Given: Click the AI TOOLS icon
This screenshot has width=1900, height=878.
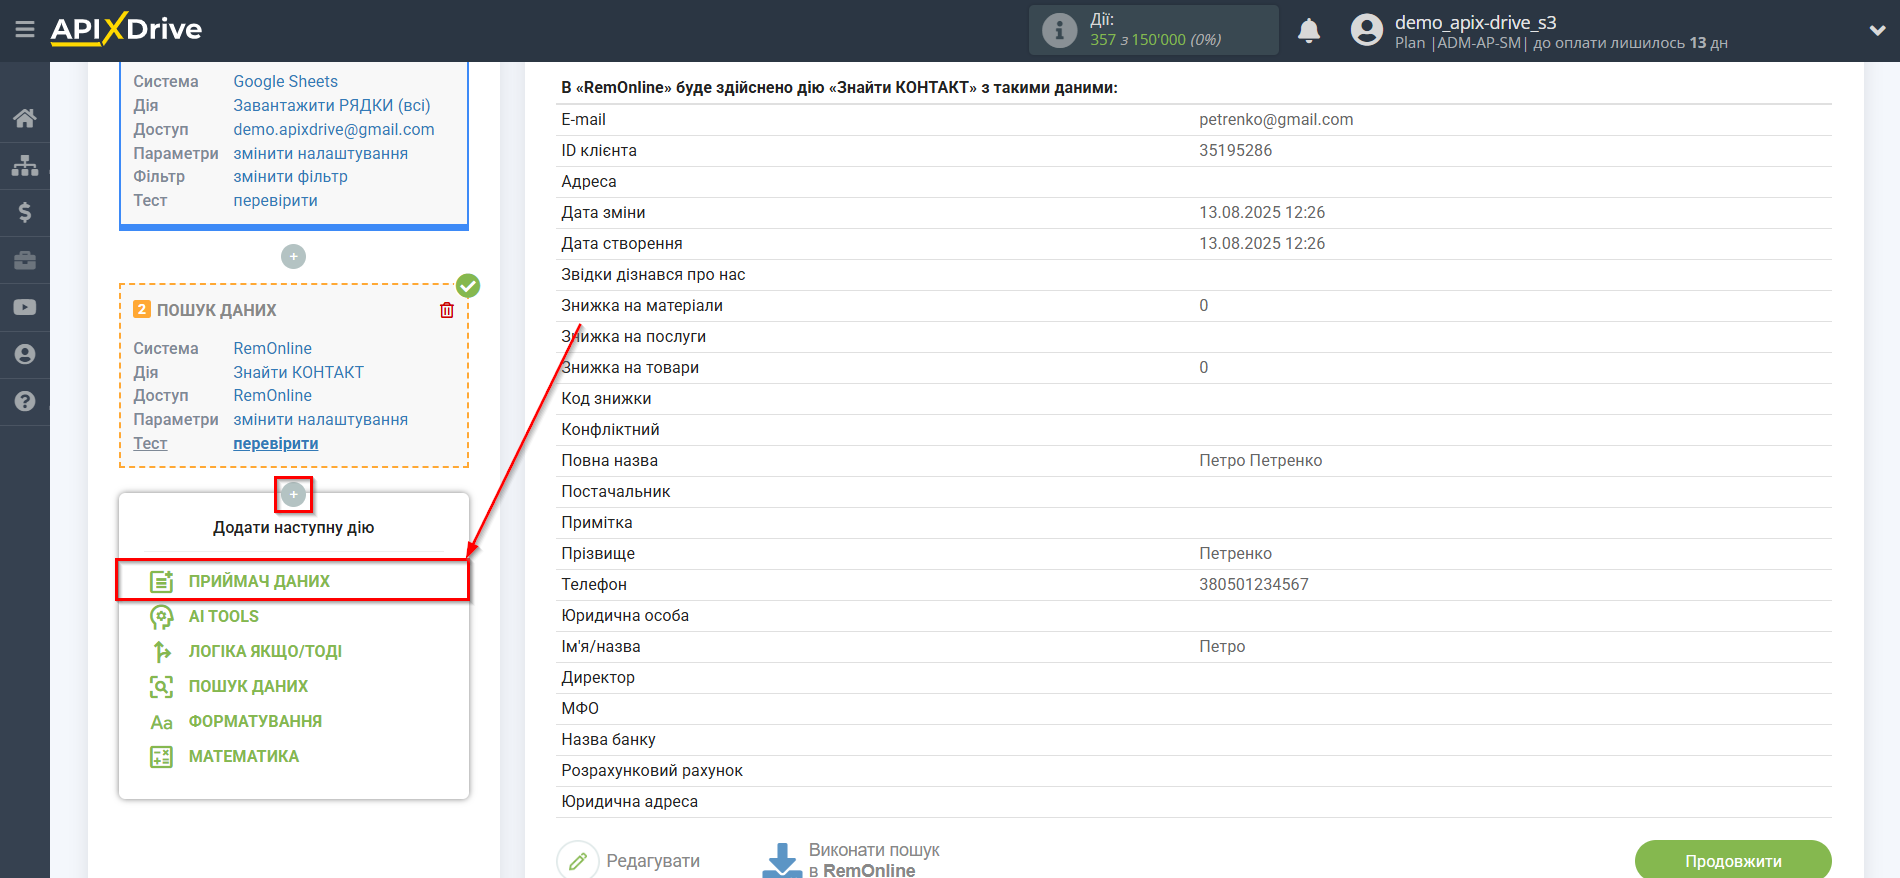Looking at the screenshot, I should click(161, 617).
